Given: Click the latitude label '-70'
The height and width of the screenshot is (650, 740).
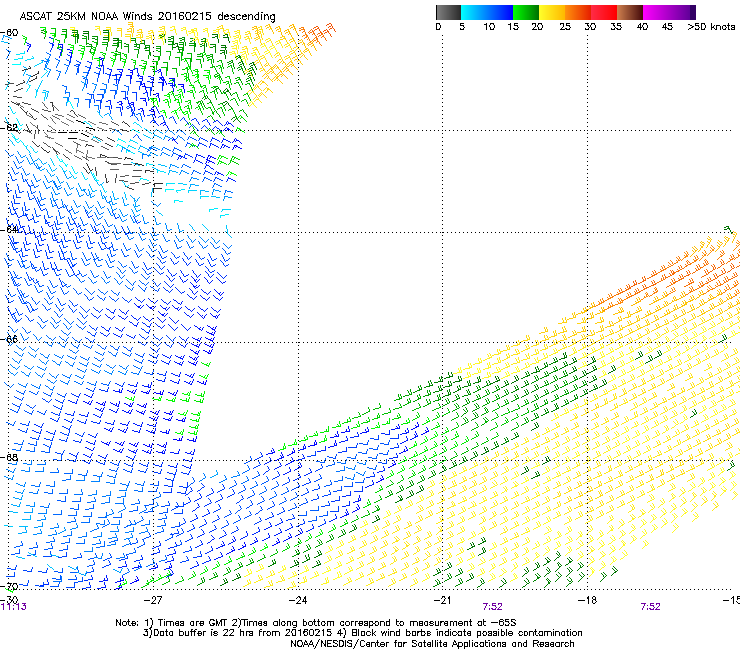Looking at the screenshot, I should tap(10, 586).
